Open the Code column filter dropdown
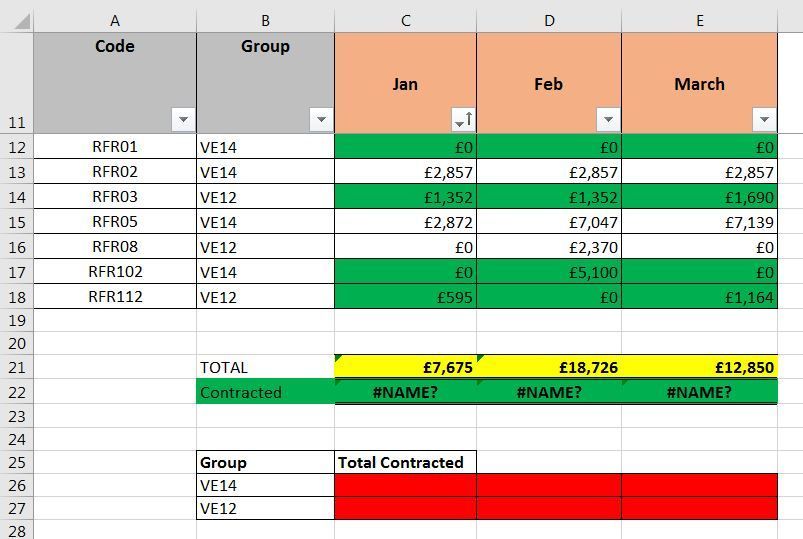This screenshot has width=803, height=539. 183,120
